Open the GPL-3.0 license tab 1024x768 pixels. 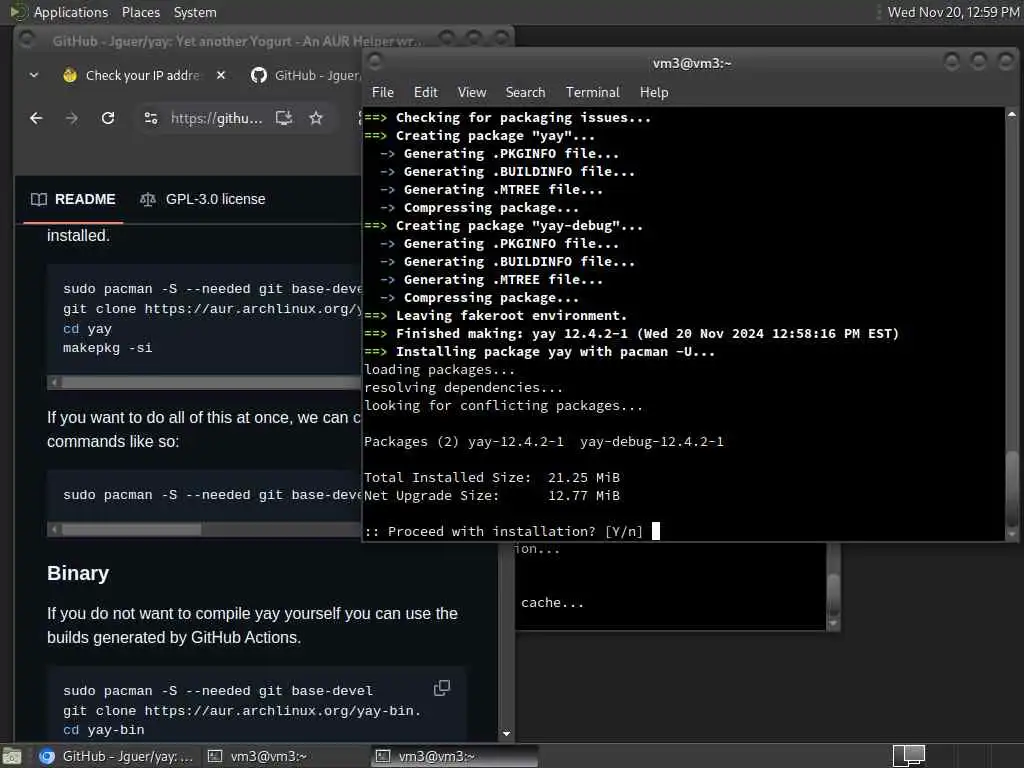[x=203, y=199]
